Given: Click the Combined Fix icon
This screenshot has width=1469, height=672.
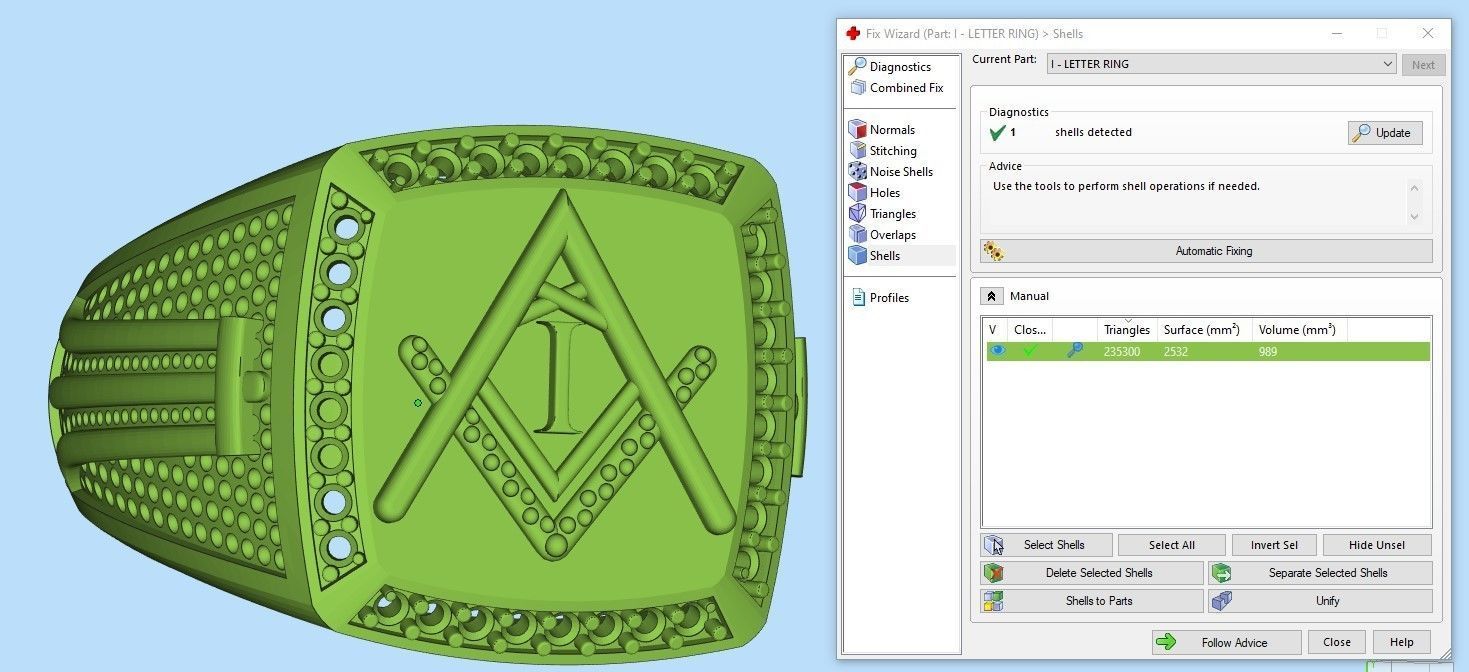Looking at the screenshot, I should click(x=857, y=88).
